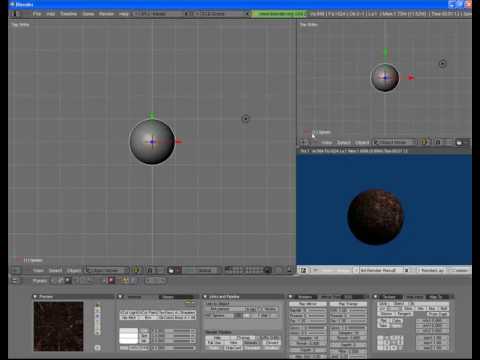Screen dimensions: 480x360
Task: Toggle the translate manipulator triangle in the left view
Action: 179,270
